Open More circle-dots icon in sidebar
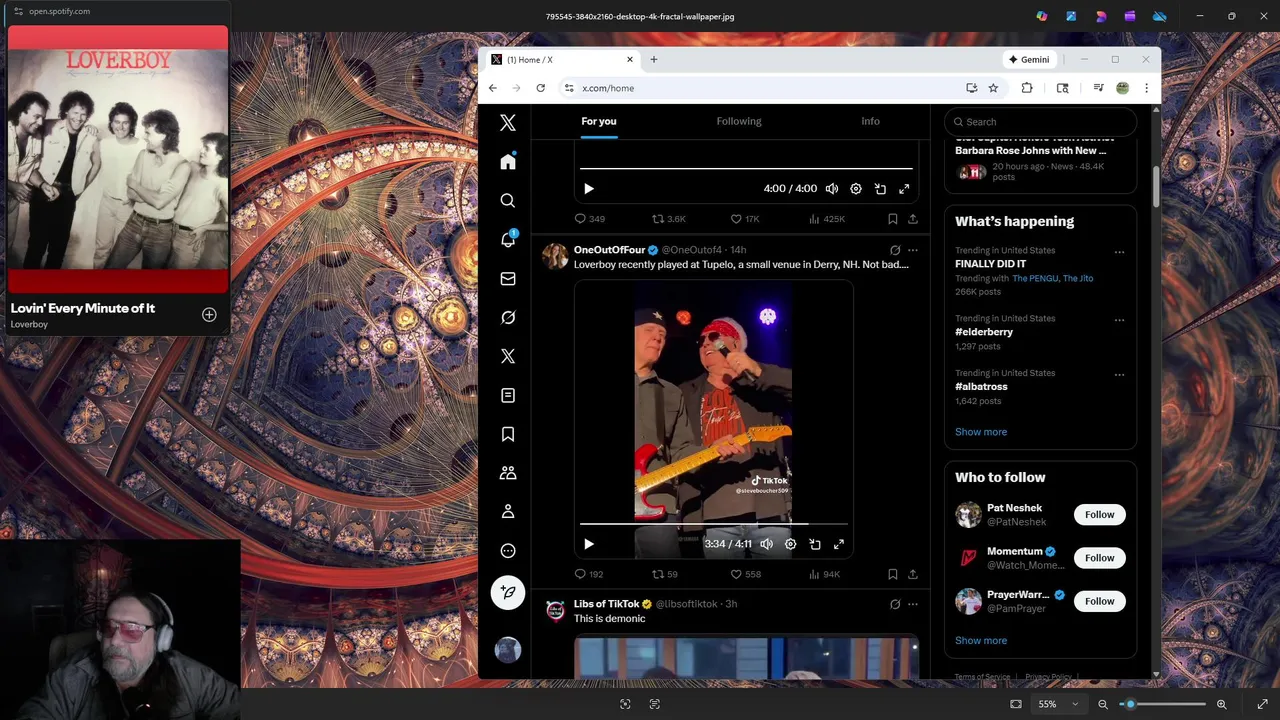 [x=508, y=551]
